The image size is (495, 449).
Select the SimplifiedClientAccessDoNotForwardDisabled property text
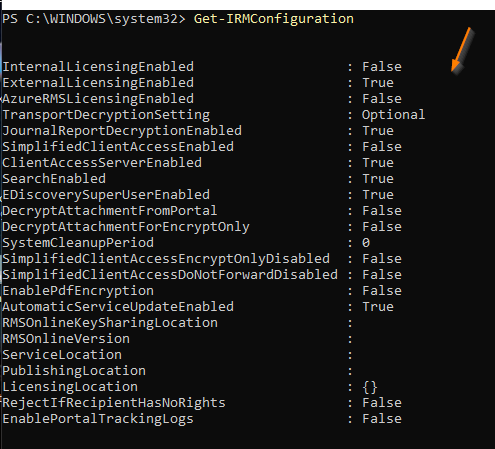pos(170,275)
